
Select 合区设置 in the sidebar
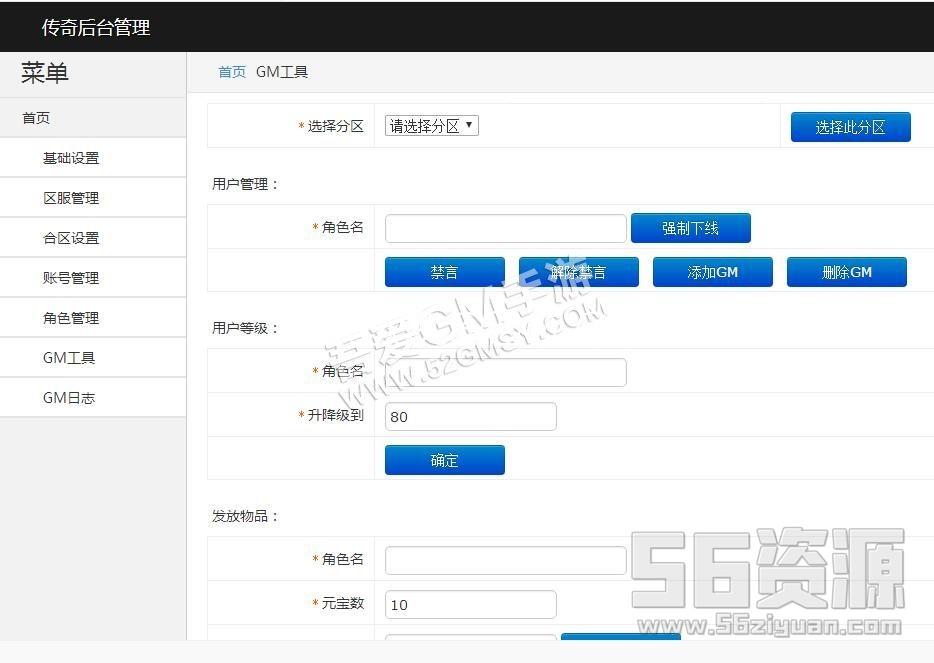(71, 238)
